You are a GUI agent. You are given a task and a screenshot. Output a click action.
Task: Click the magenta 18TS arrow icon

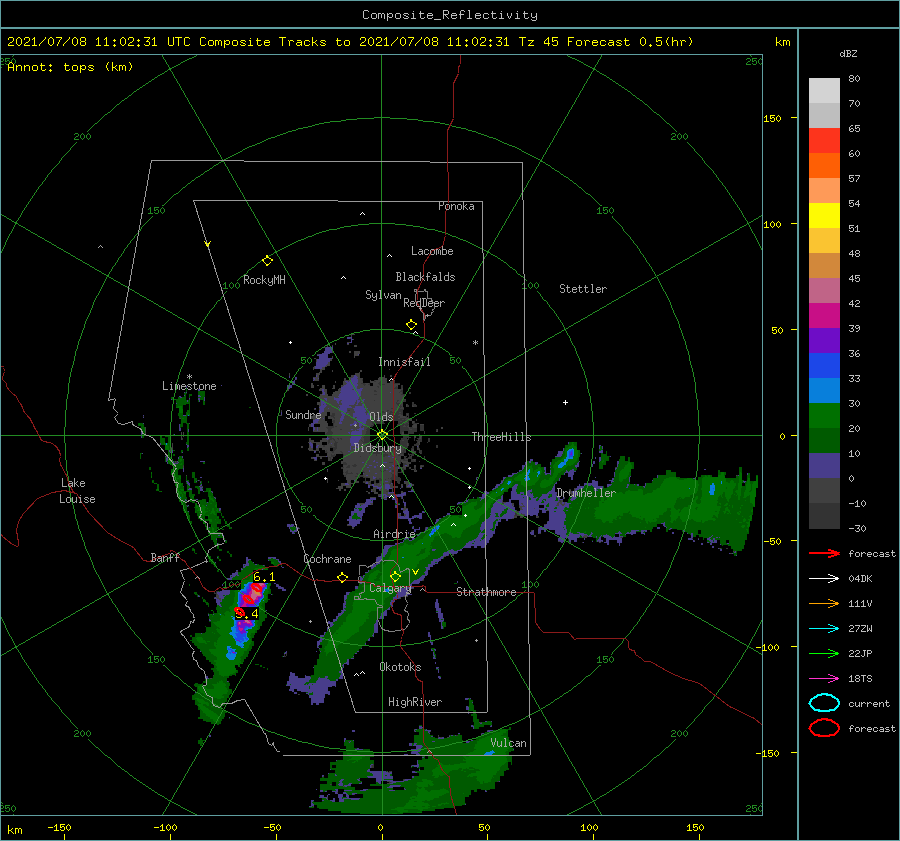pyautogui.click(x=824, y=679)
